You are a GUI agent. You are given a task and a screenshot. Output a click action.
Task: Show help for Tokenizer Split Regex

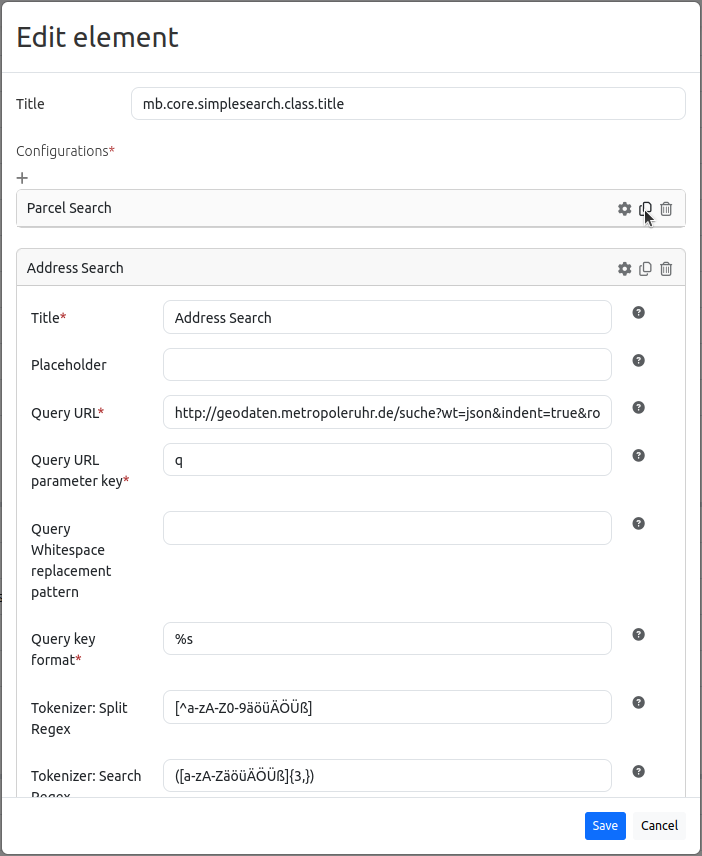coord(639,703)
